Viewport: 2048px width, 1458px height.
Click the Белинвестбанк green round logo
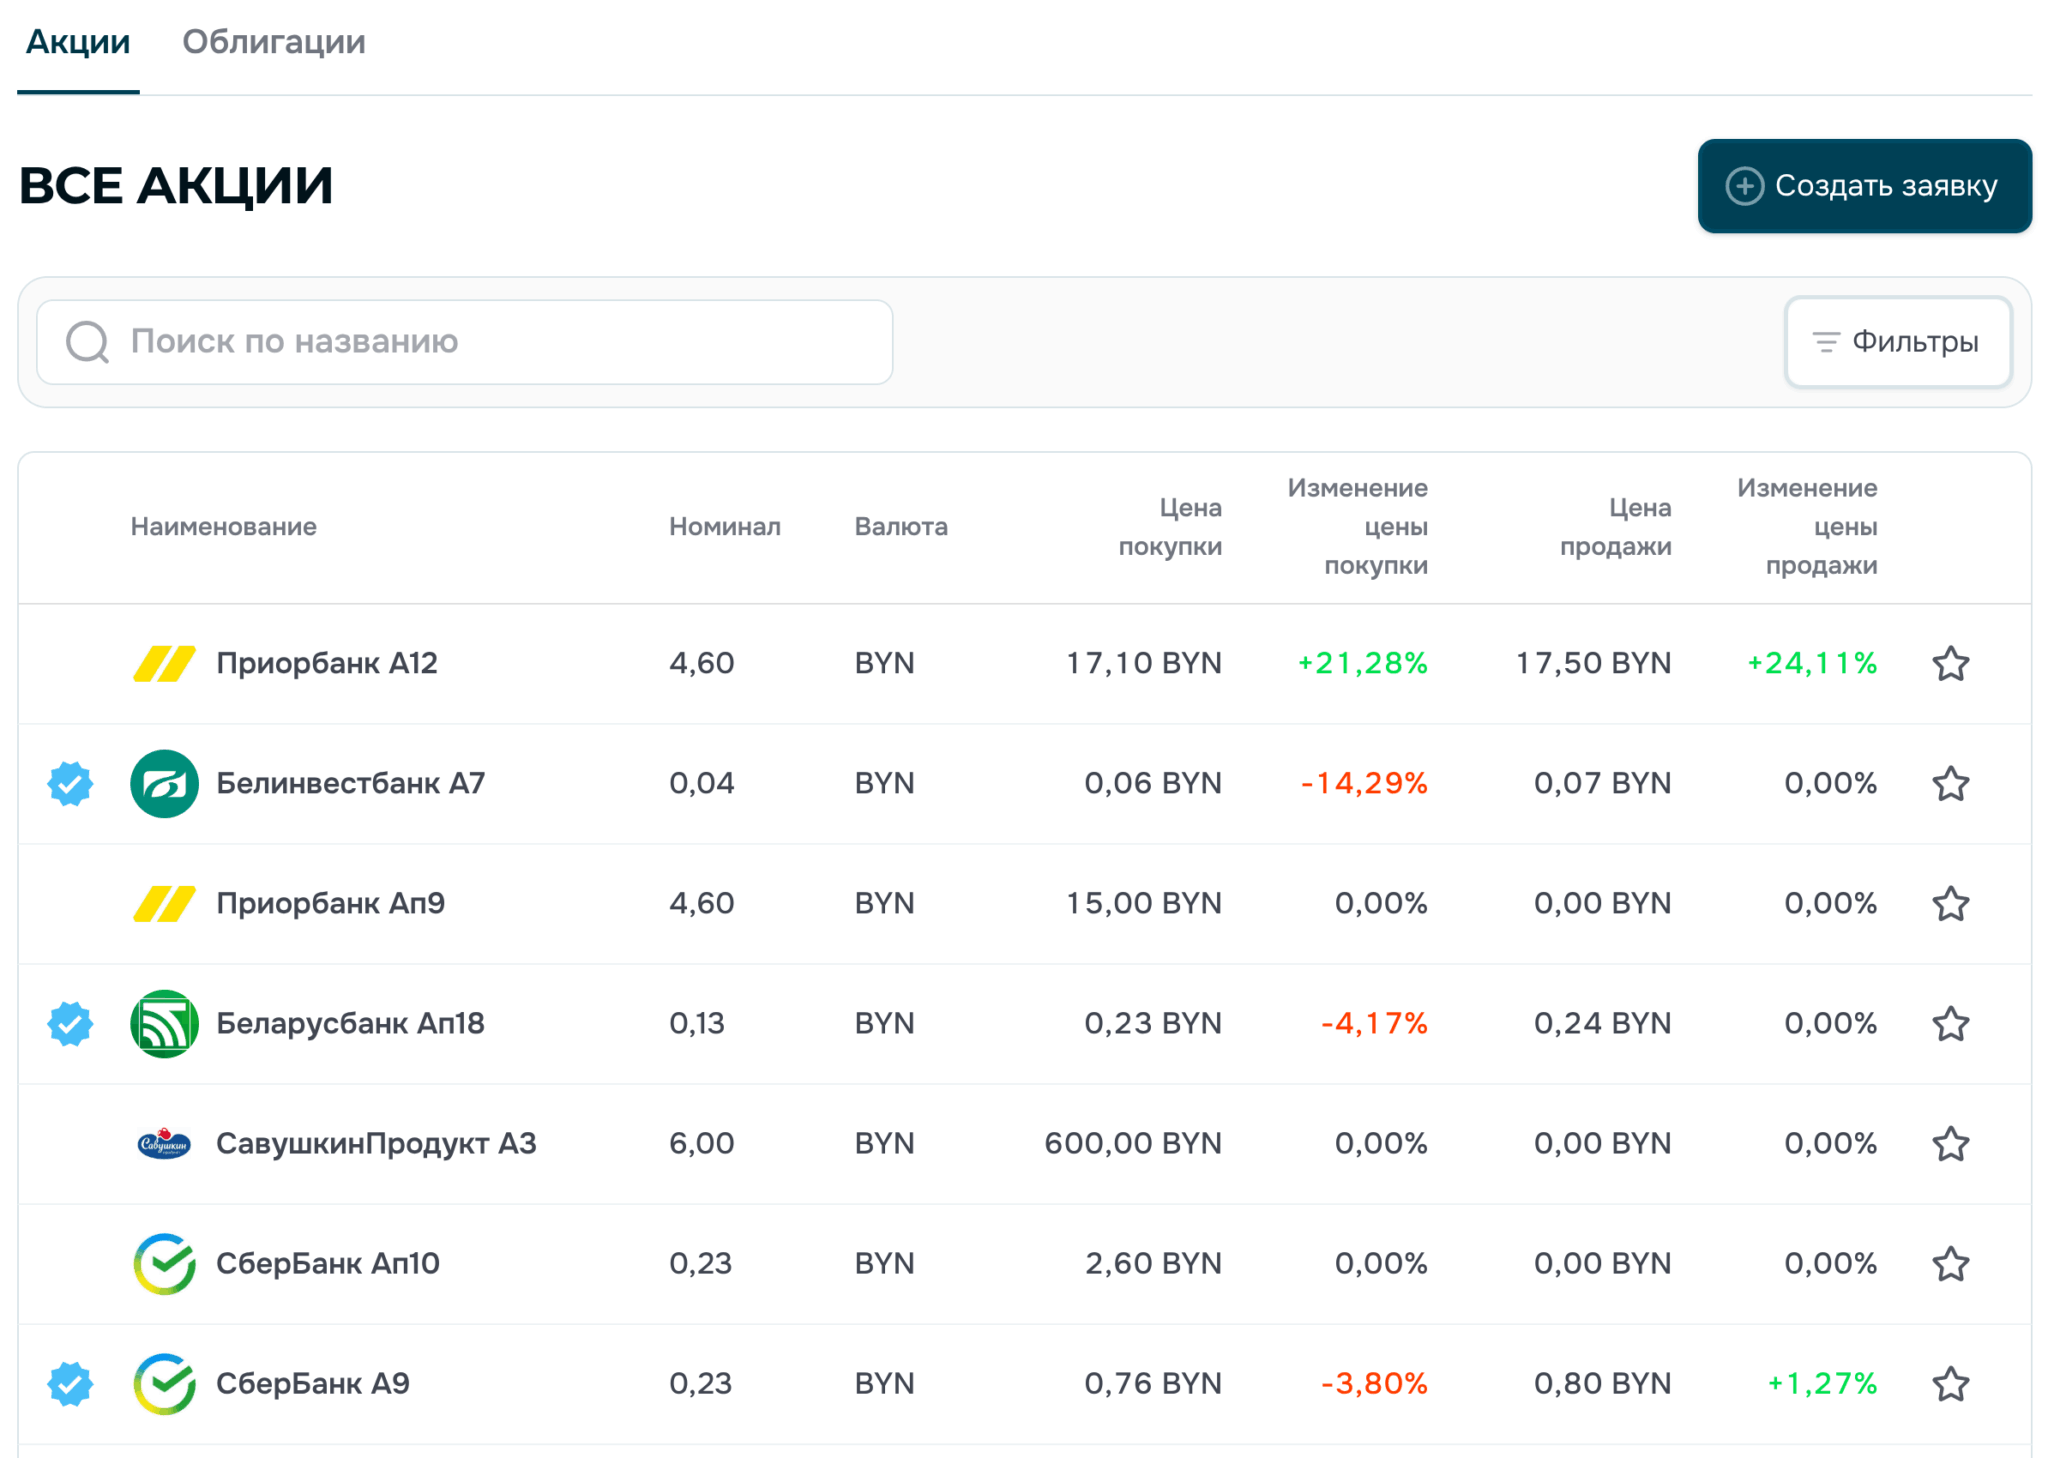click(x=164, y=784)
